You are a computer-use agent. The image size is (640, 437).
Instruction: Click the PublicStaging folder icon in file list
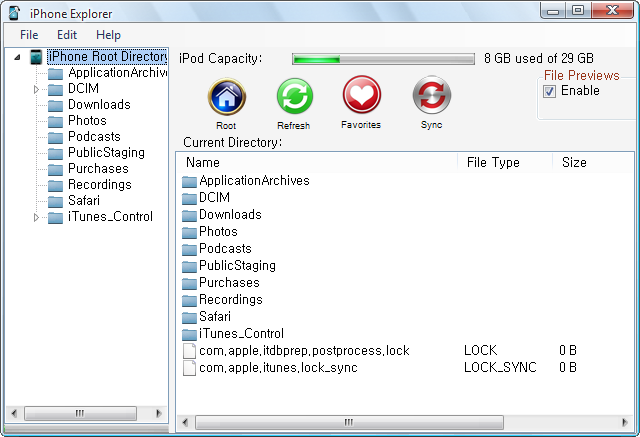pos(189,266)
